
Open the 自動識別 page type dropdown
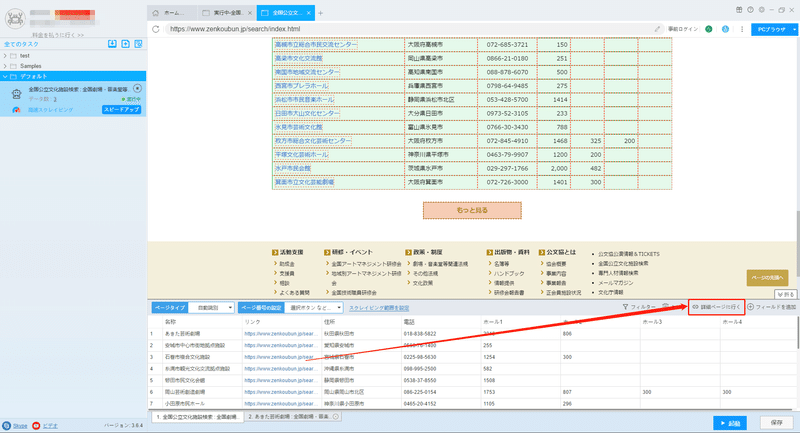[x=212, y=308]
